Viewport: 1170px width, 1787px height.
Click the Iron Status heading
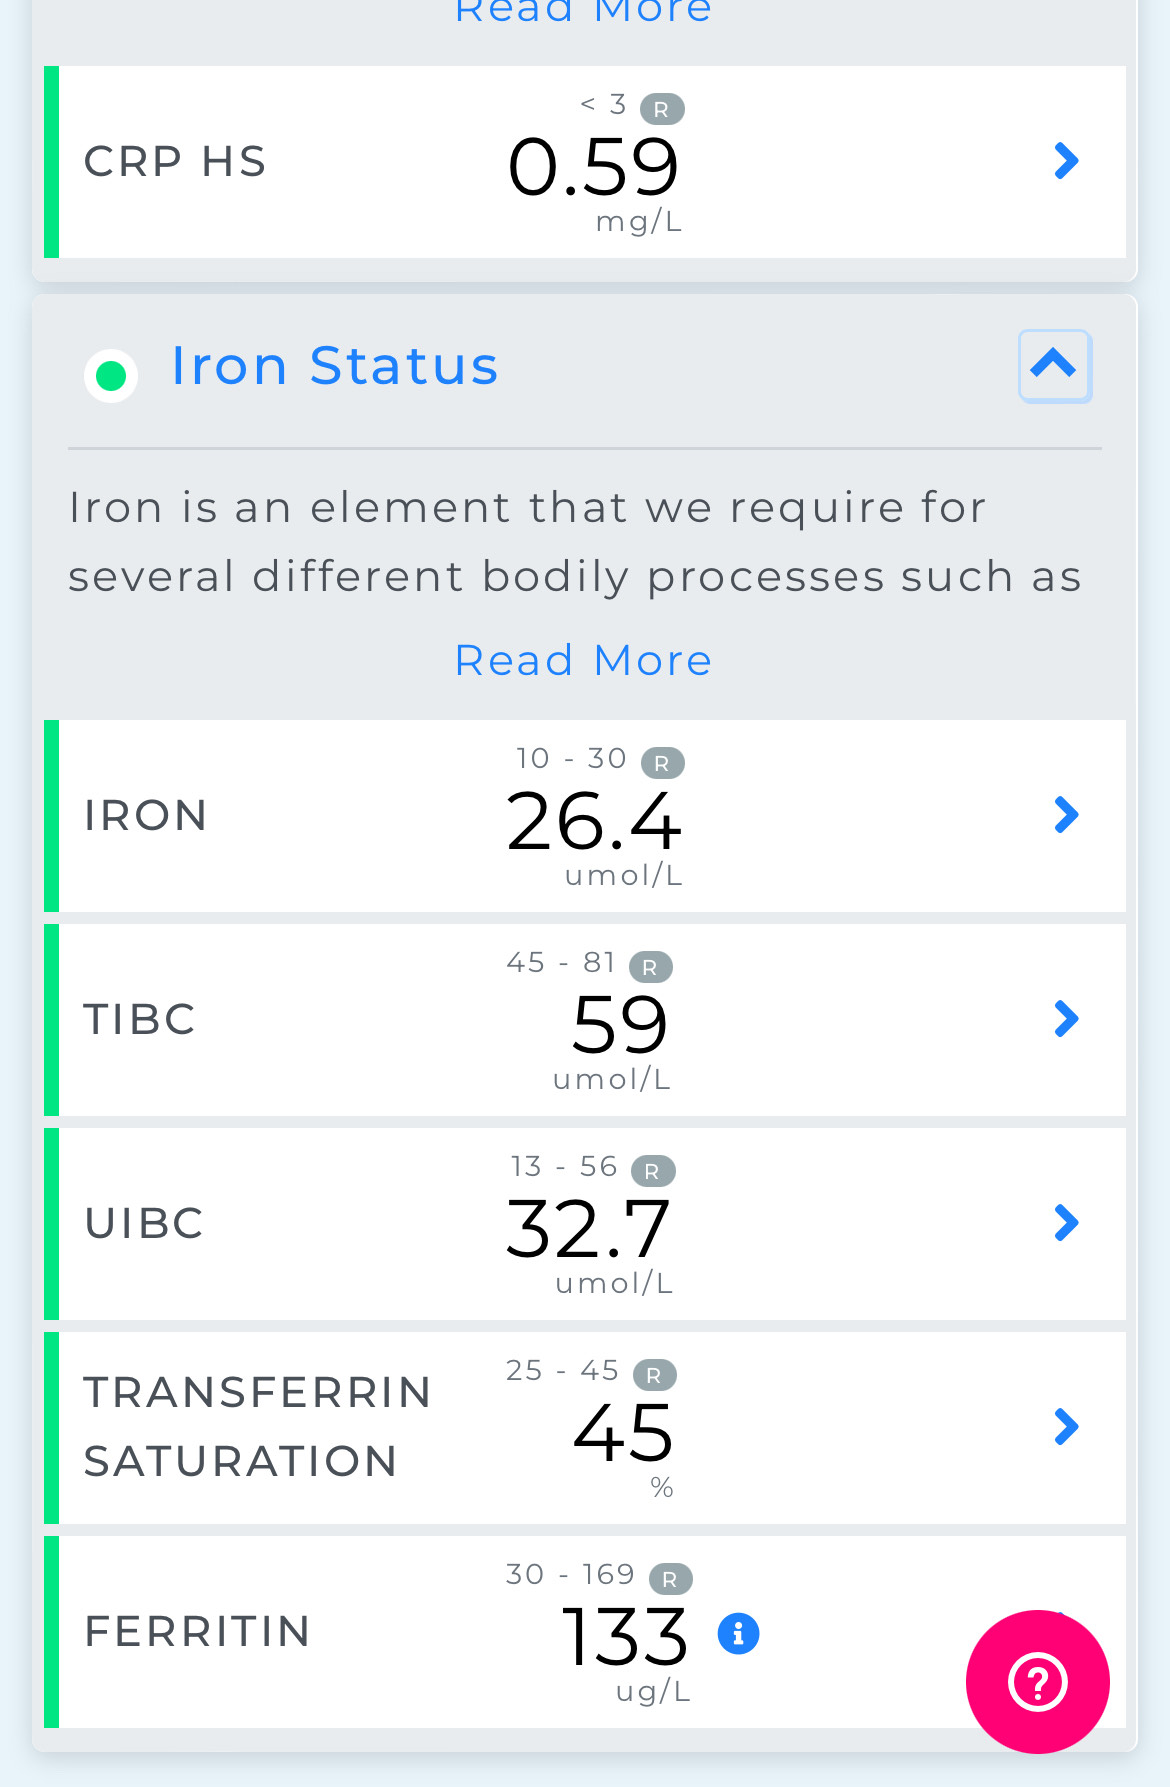point(334,366)
